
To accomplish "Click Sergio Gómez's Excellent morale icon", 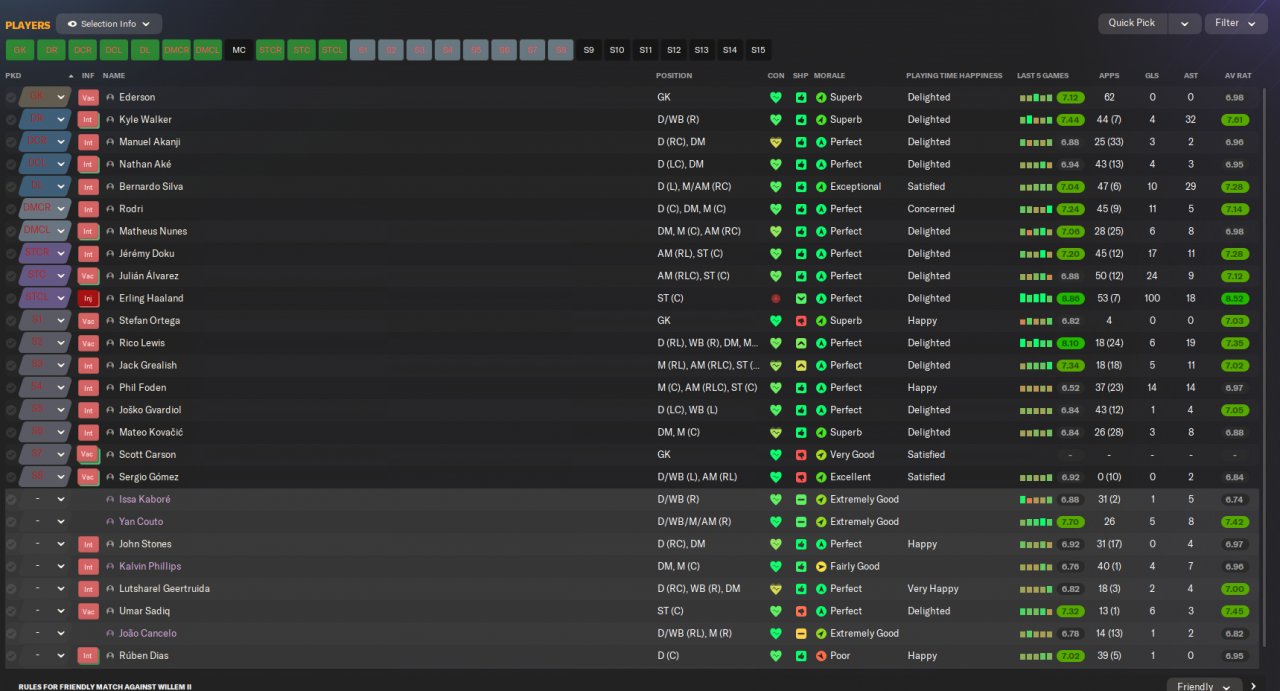I will [821, 477].
